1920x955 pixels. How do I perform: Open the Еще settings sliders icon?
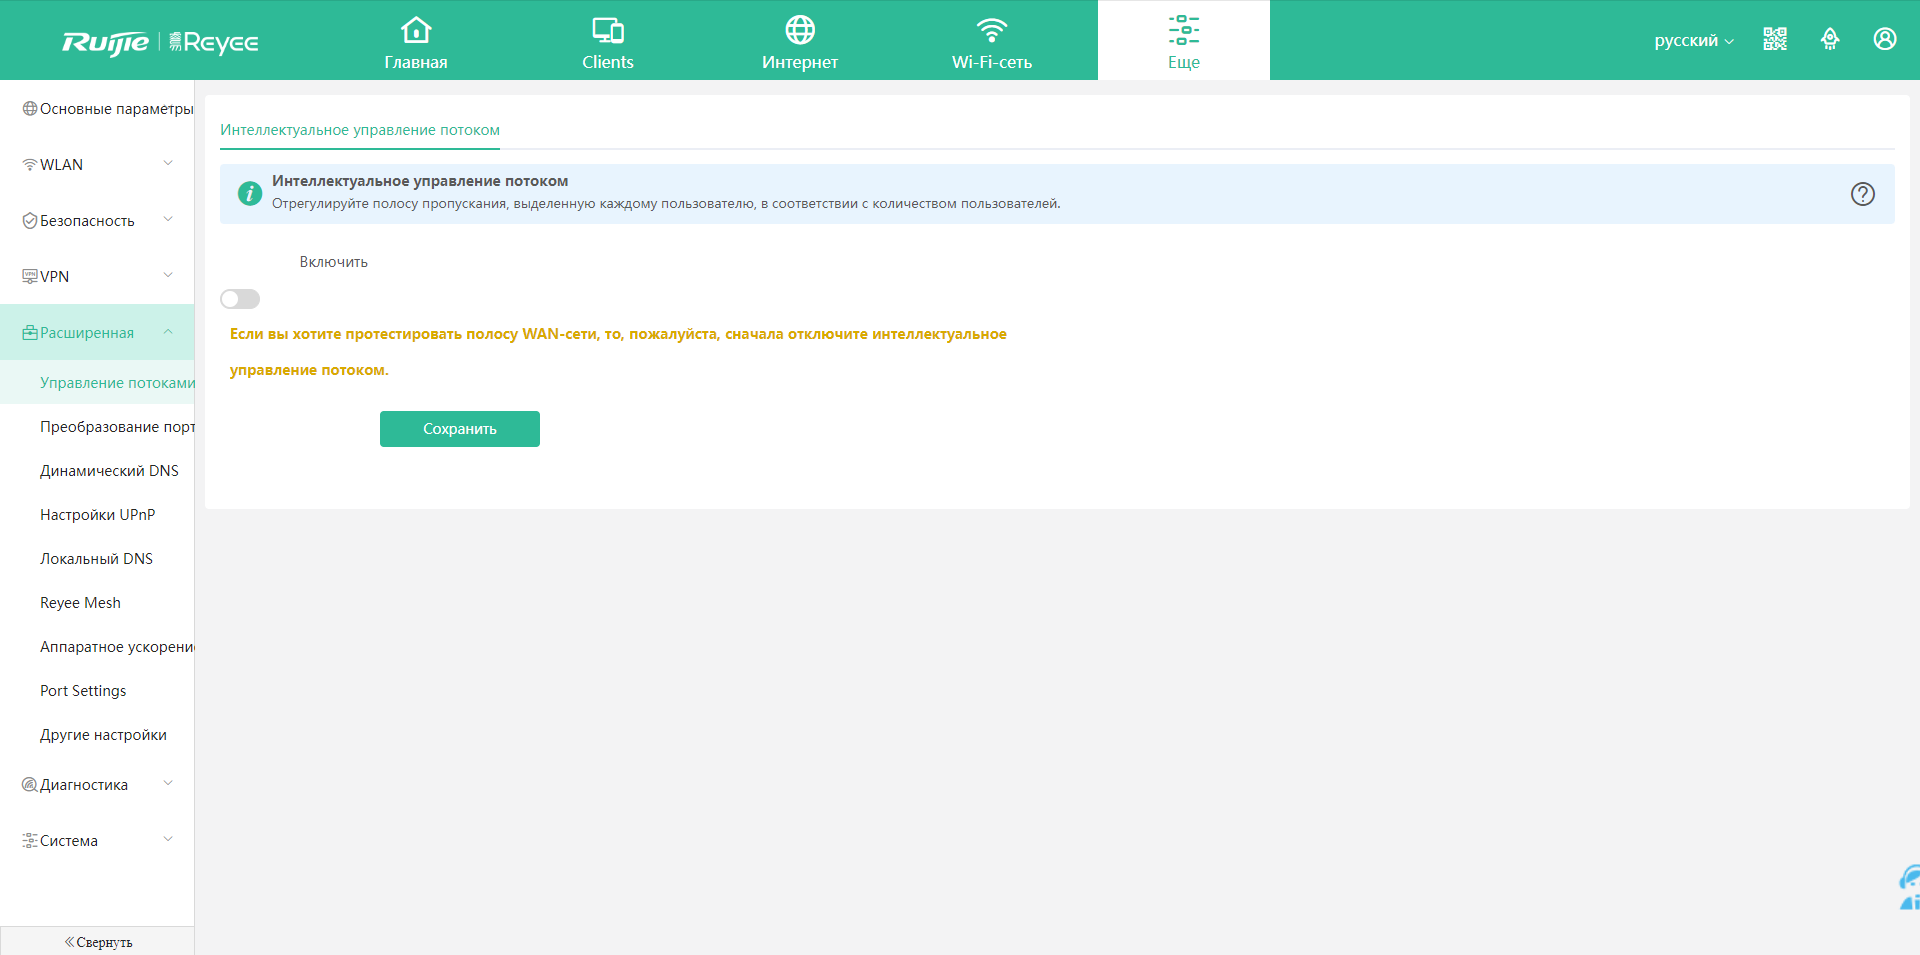(x=1184, y=30)
